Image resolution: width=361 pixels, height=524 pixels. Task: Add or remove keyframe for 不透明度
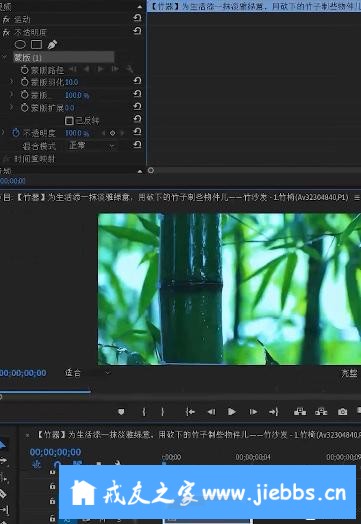(x=113, y=133)
